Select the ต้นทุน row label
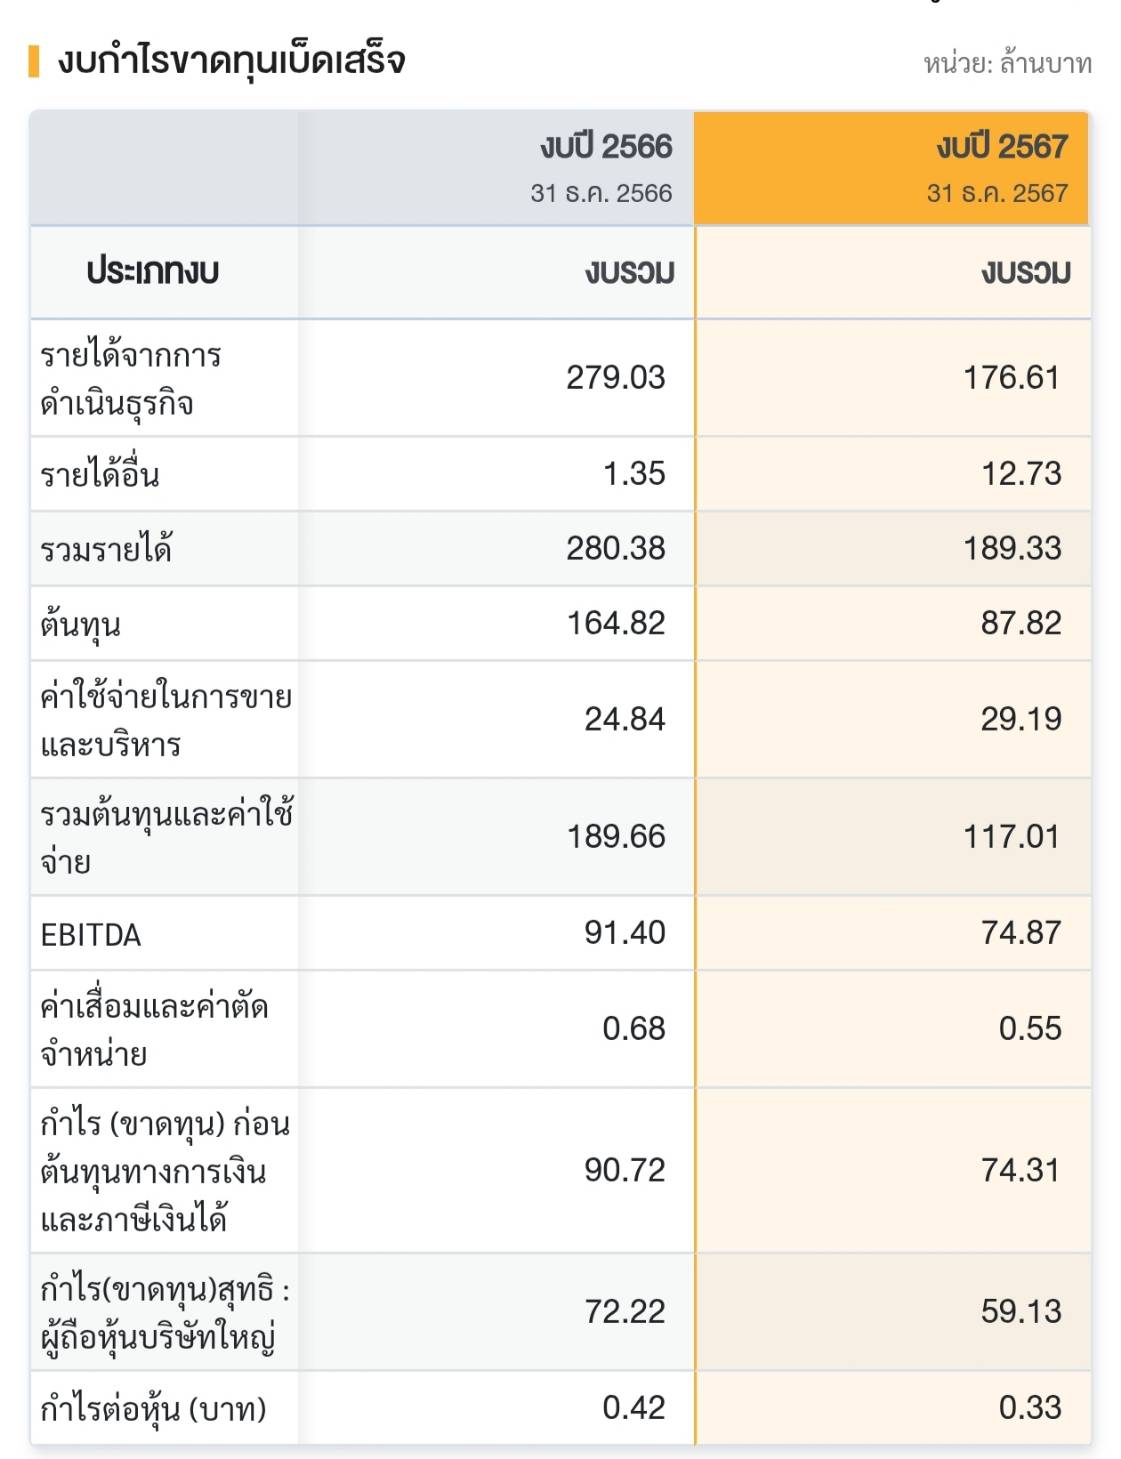This screenshot has height=1459, width=1121. (81, 624)
